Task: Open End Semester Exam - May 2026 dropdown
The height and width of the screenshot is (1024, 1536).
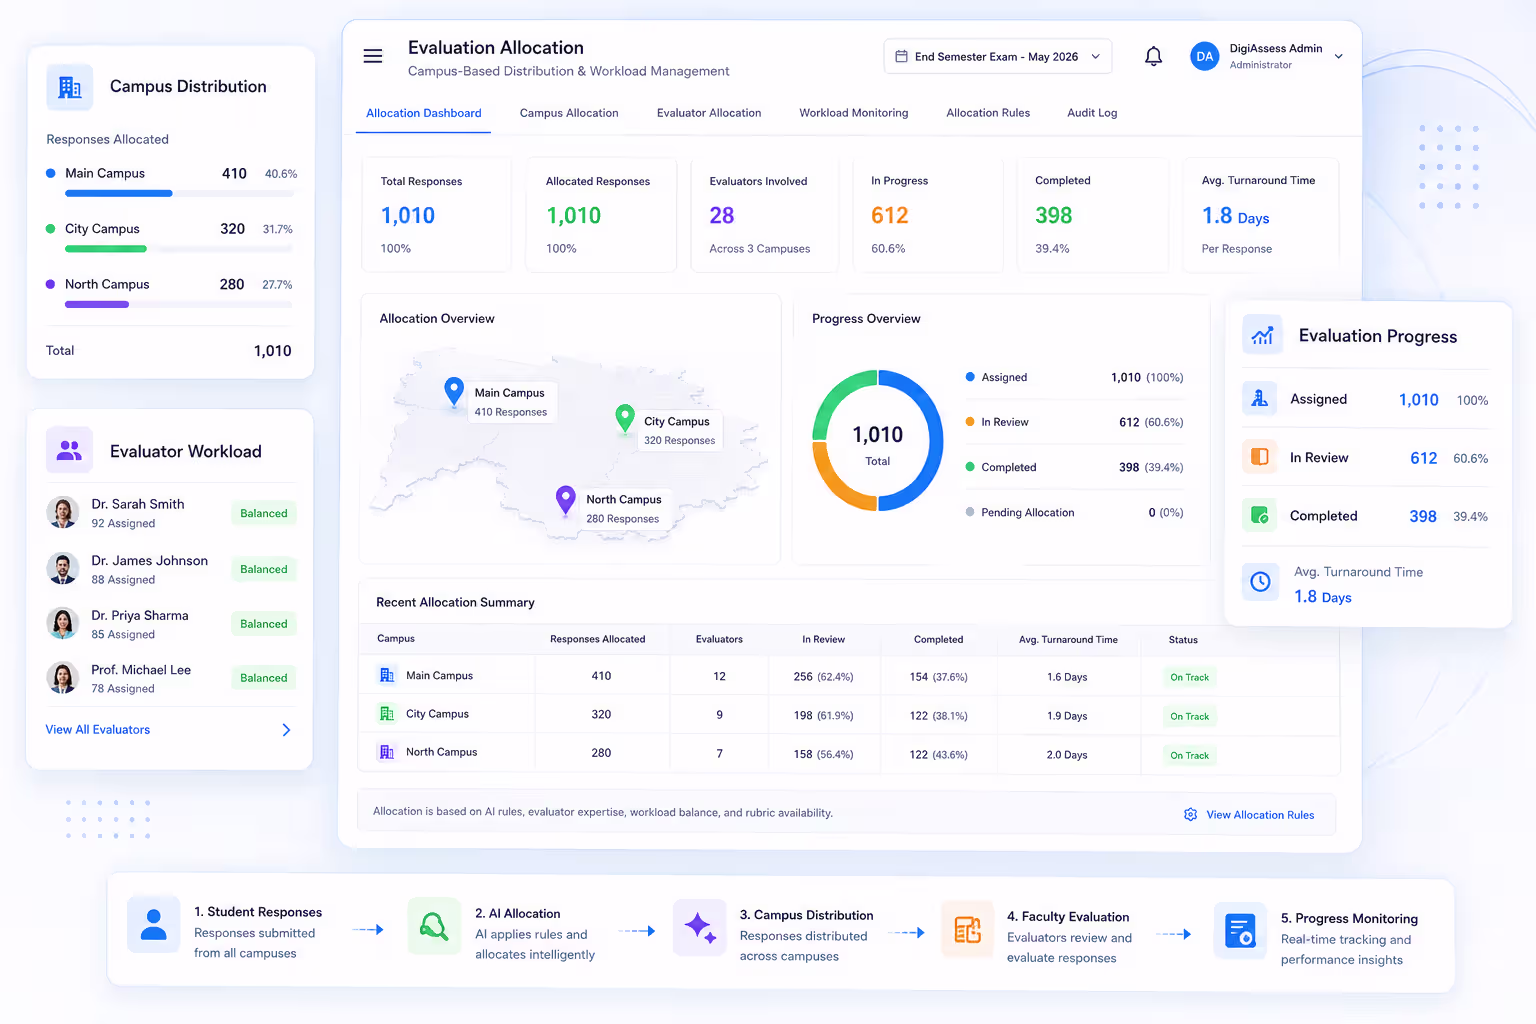Action: (x=997, y=57)
